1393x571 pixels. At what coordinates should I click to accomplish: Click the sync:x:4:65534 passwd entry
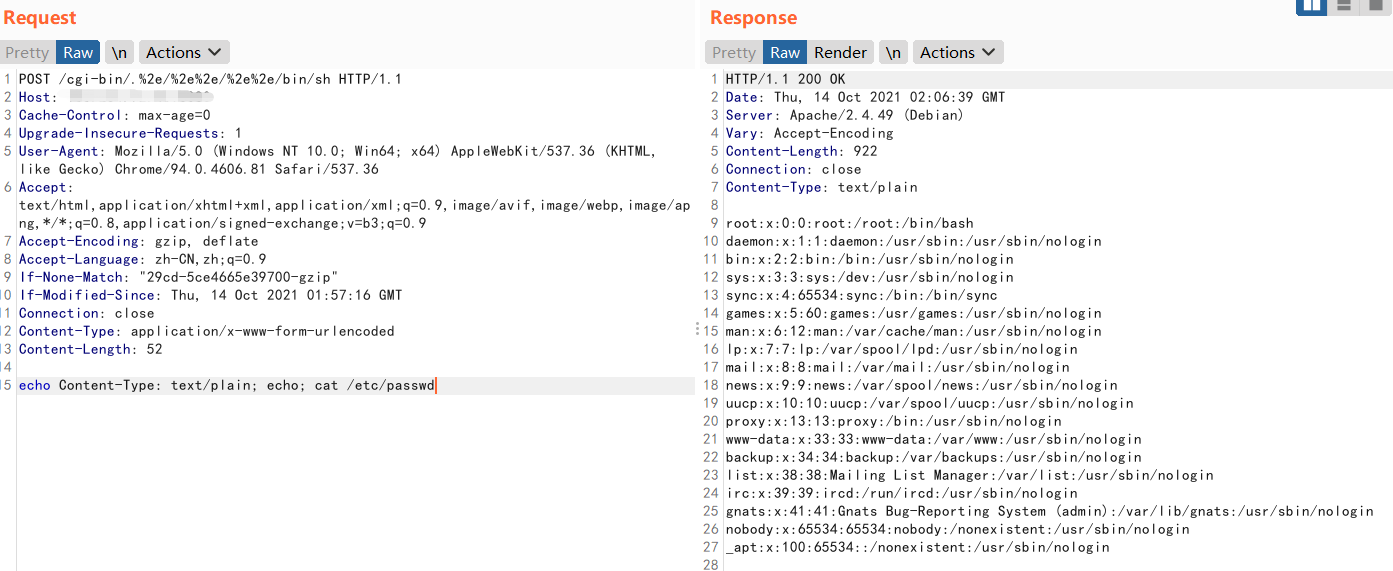click(x=862, y=295)
